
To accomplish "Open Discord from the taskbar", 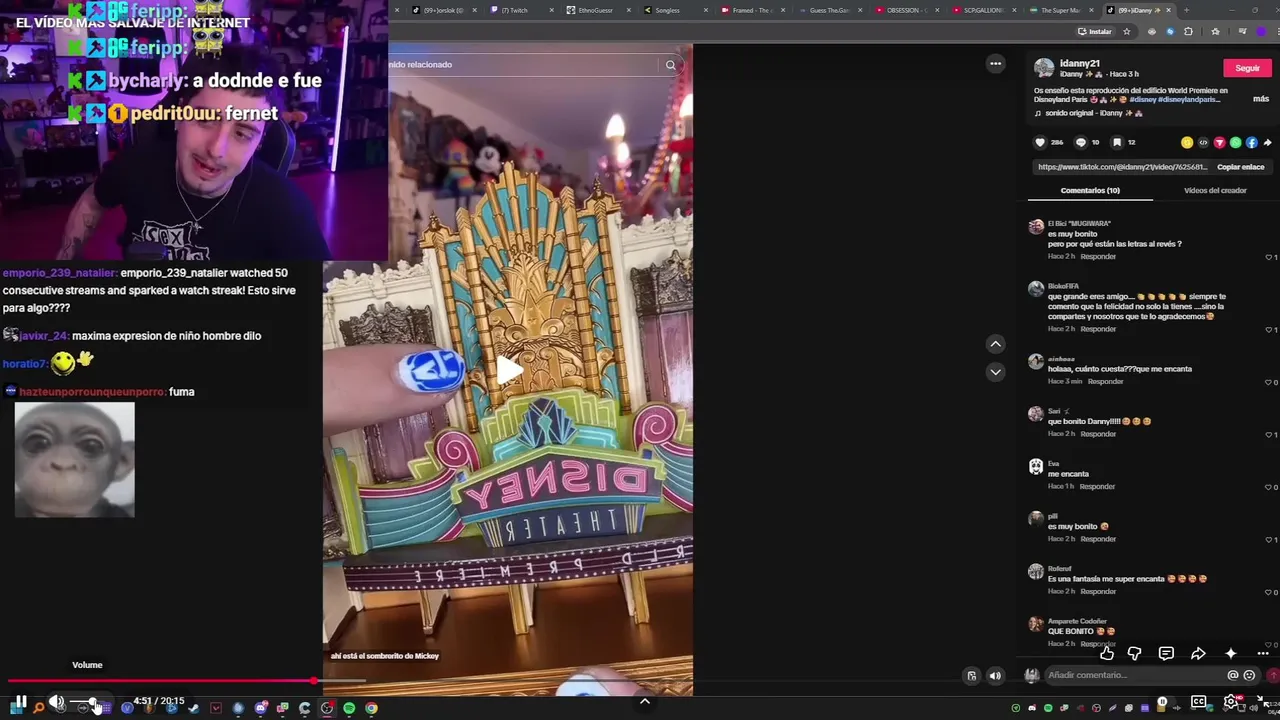I will point(260,708).
